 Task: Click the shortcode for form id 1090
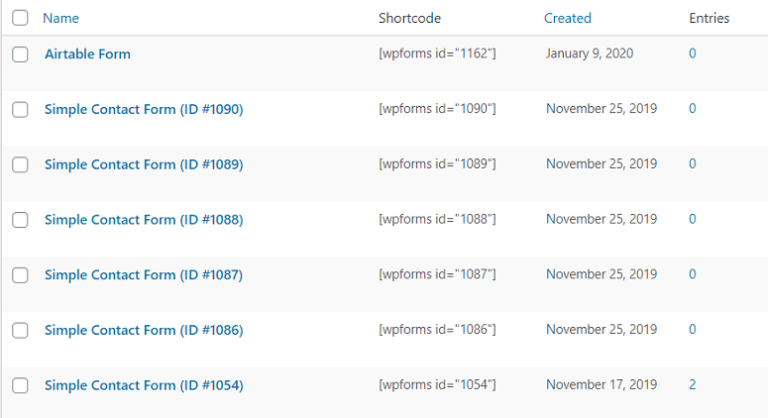coord(438,109)
